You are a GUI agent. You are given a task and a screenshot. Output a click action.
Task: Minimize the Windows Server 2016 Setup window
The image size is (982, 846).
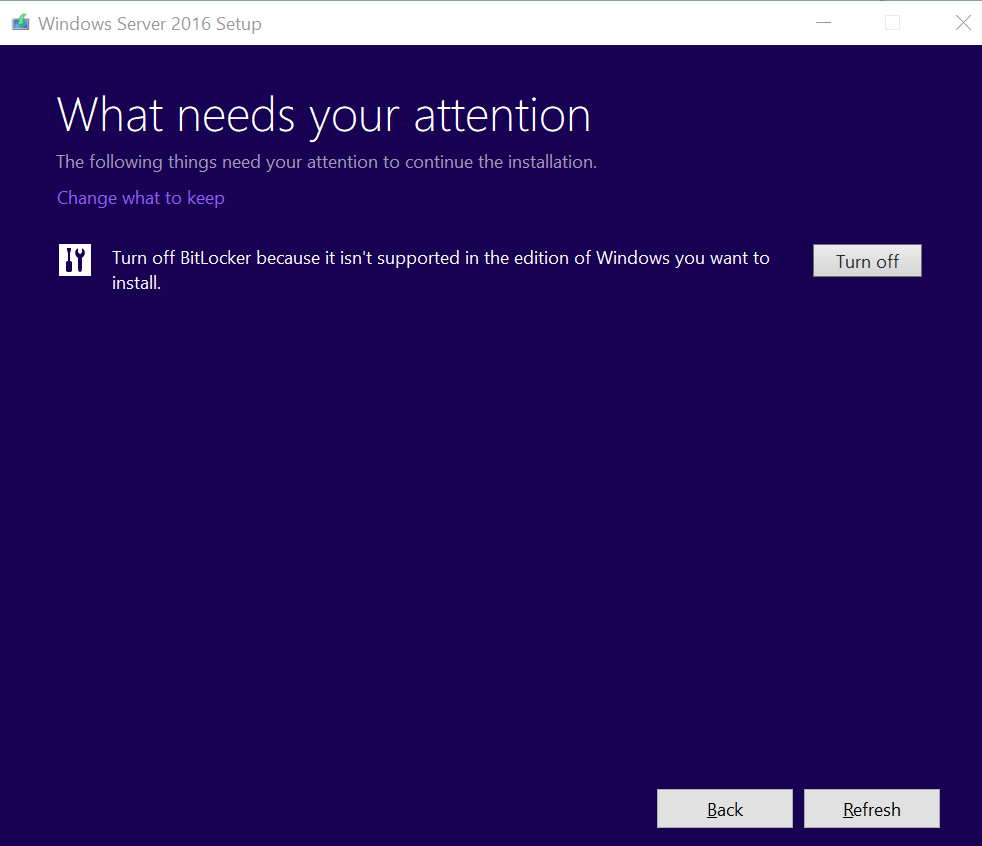(822, 21)
